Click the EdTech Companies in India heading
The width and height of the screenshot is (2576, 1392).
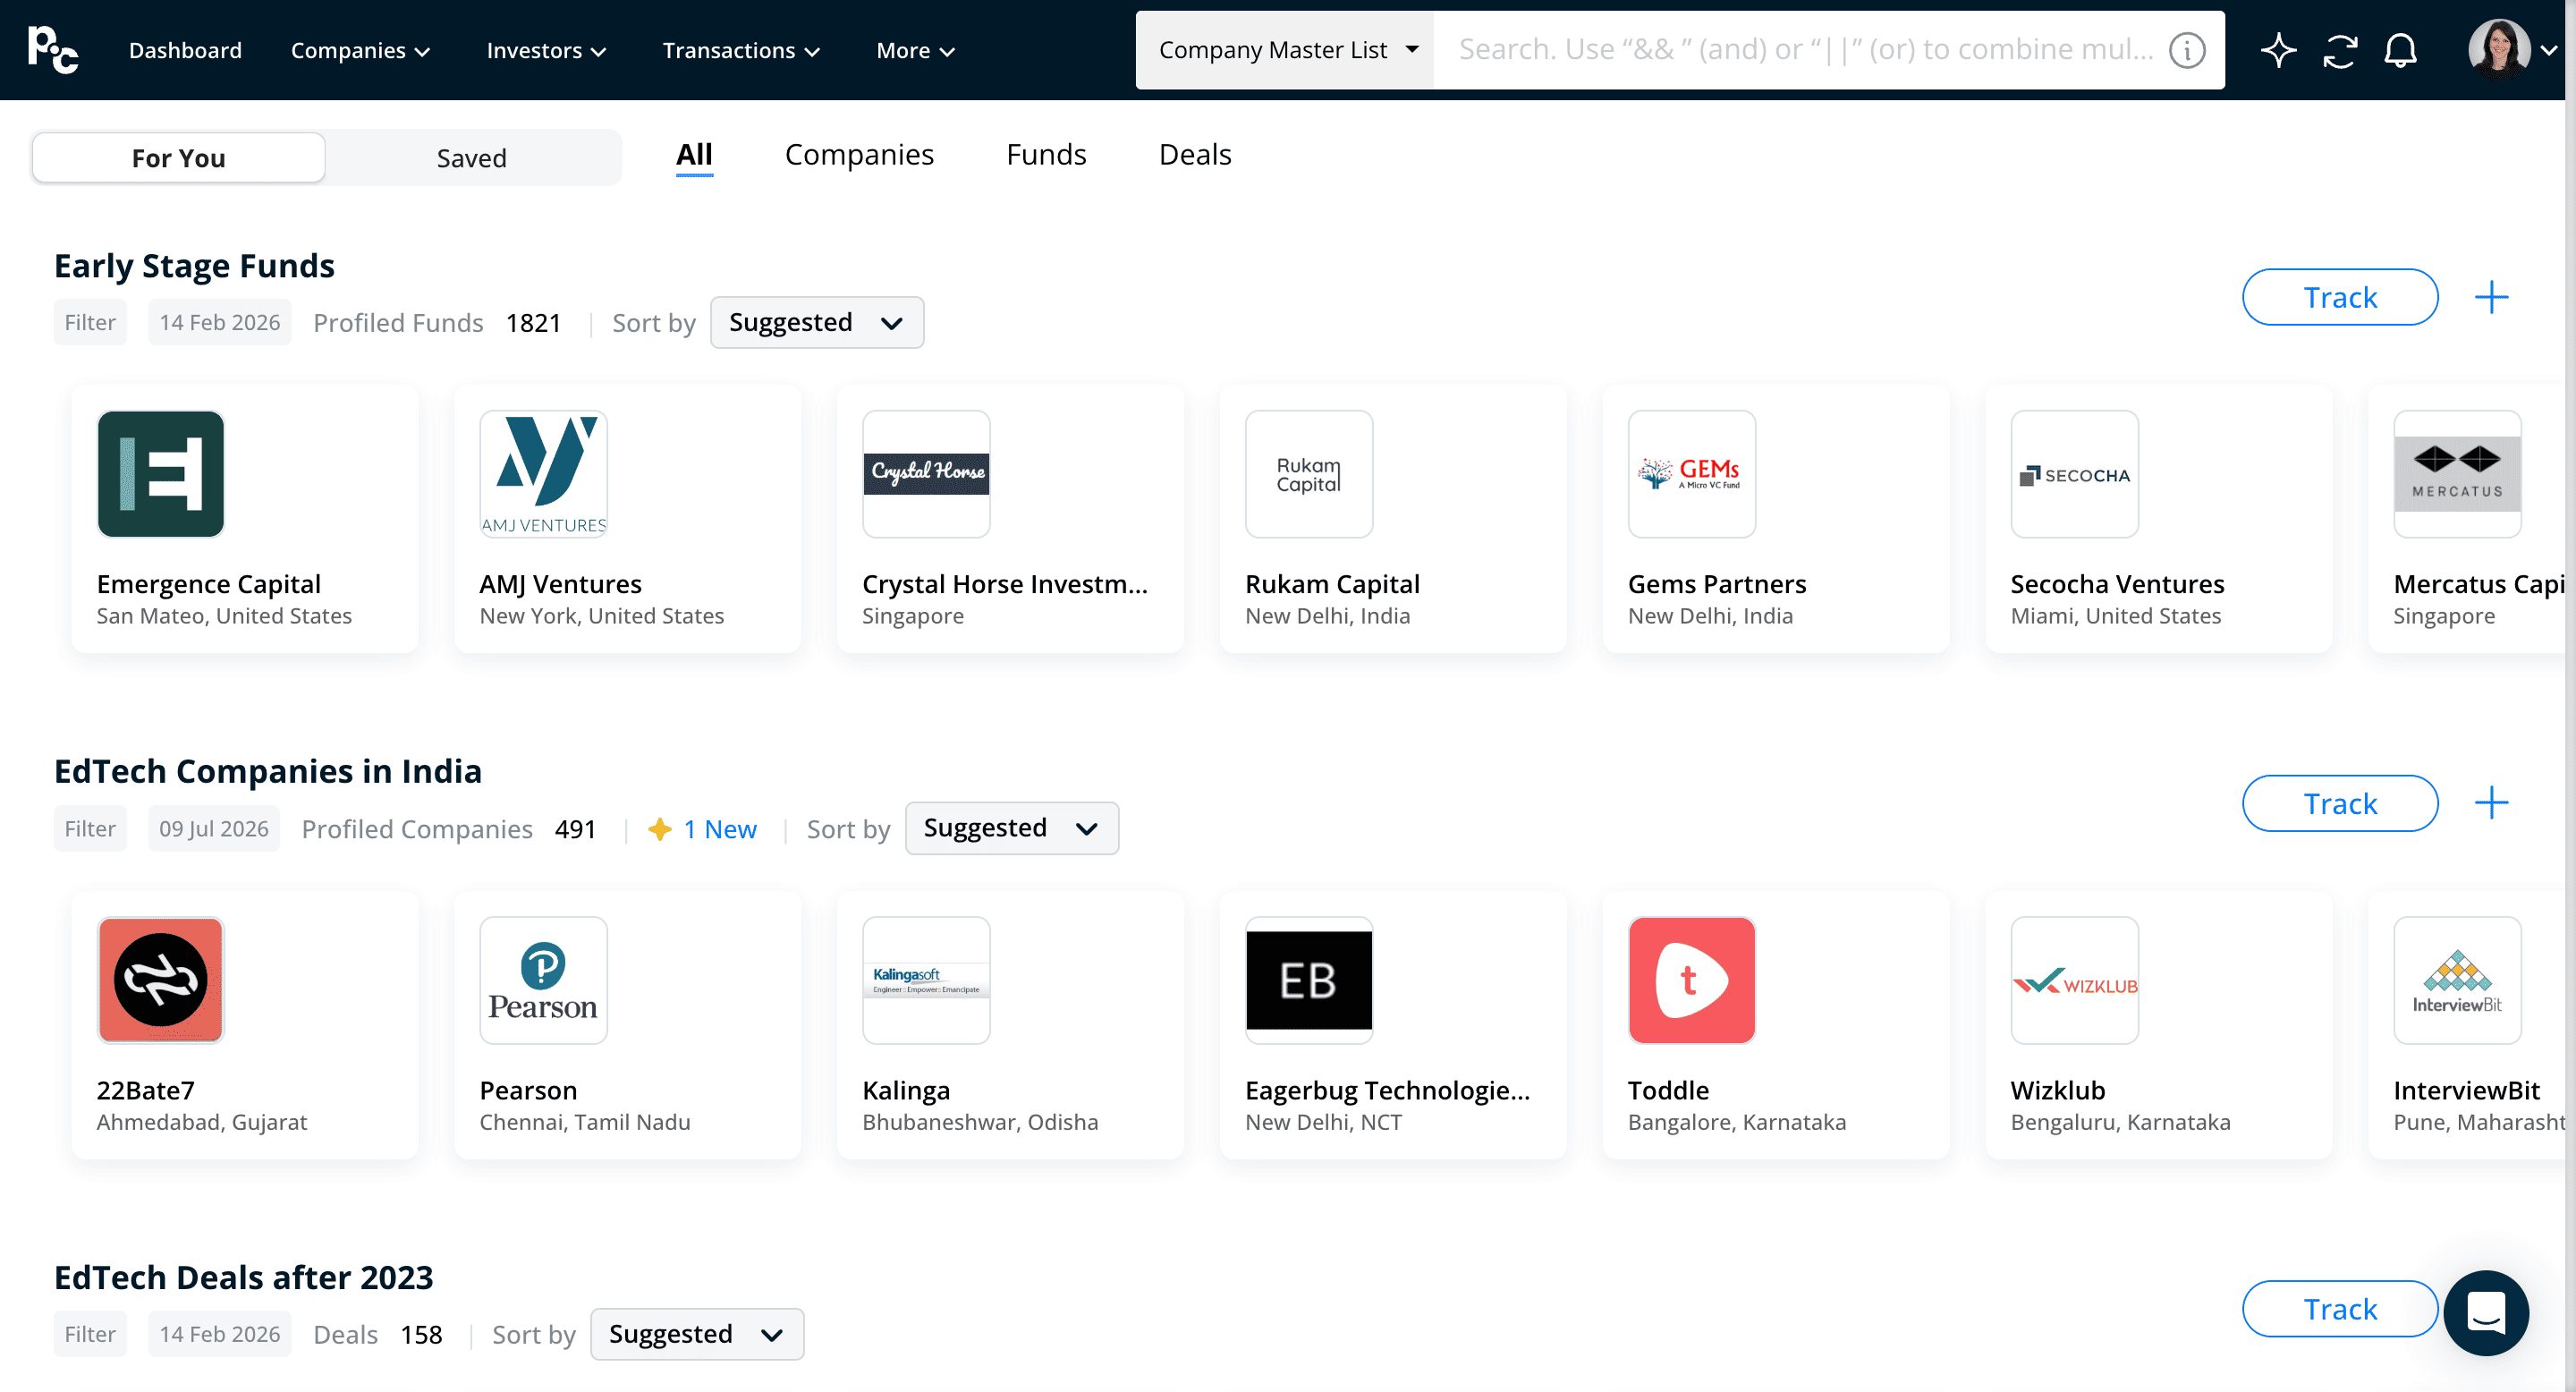point(268,771)
